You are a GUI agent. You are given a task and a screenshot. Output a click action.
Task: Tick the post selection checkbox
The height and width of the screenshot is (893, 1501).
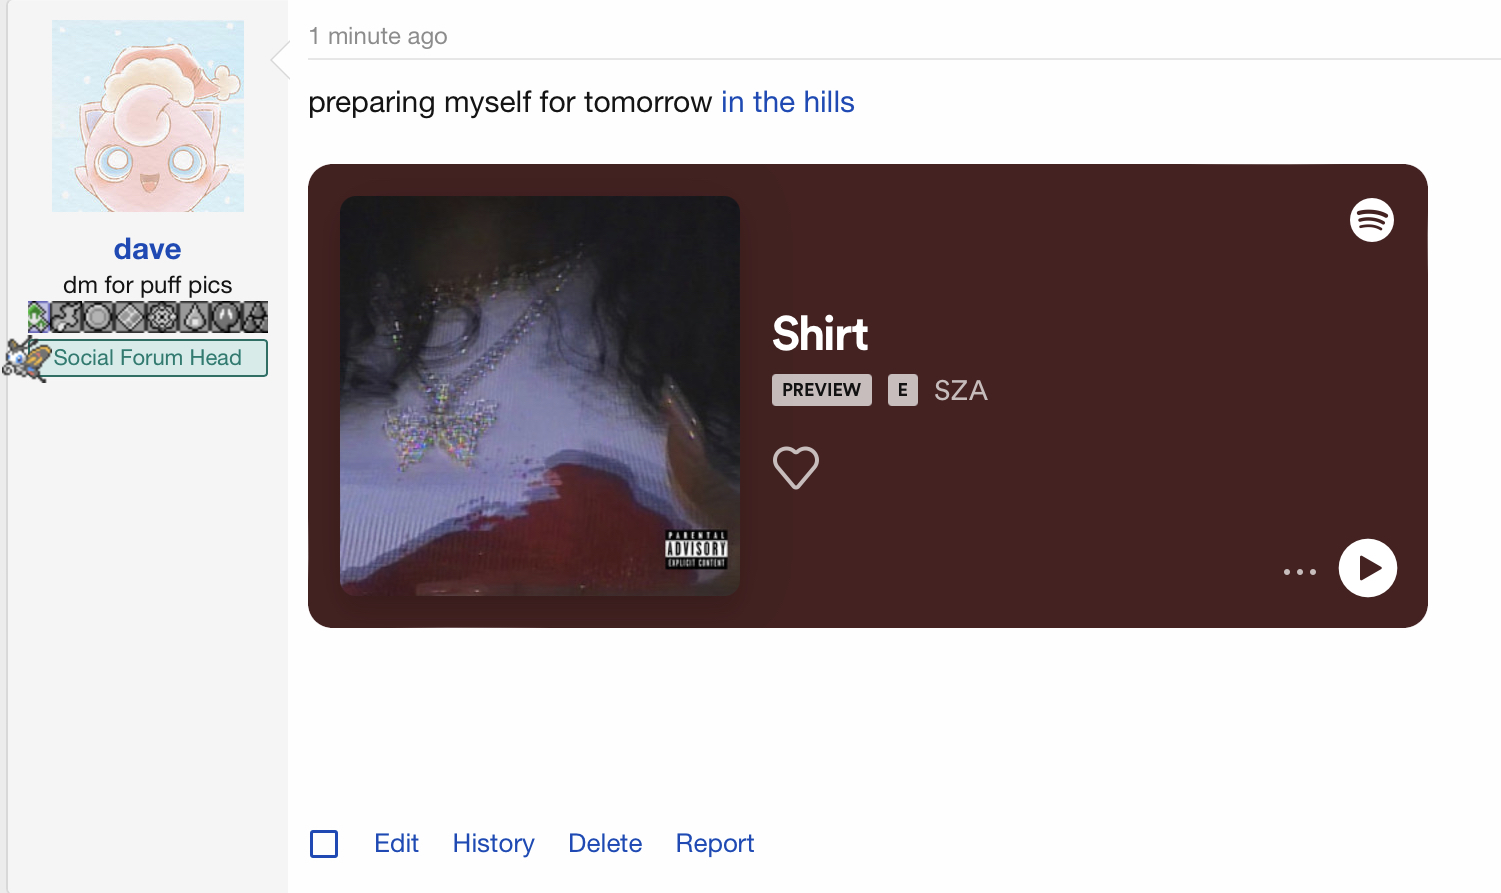tap(324, 844)
